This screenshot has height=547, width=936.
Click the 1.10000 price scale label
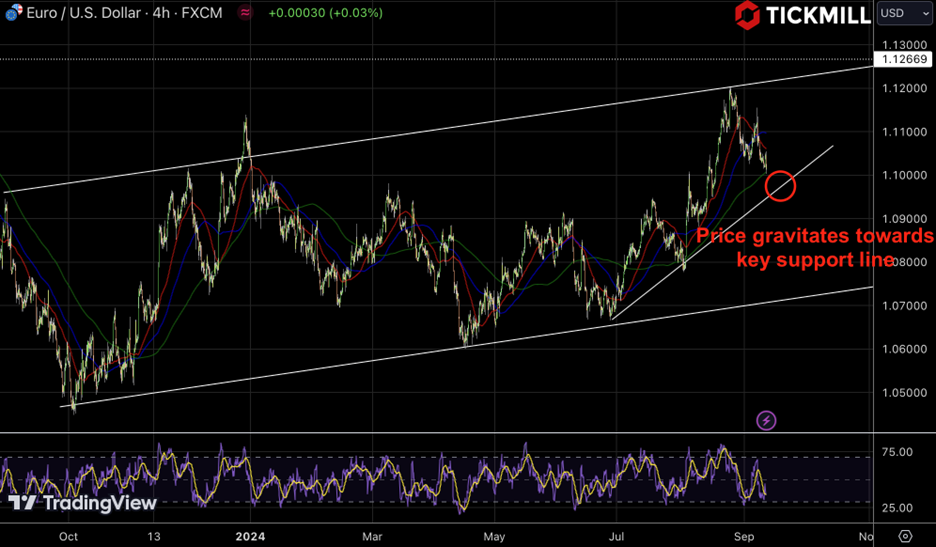pyautogui.click(x=904, y=176)
